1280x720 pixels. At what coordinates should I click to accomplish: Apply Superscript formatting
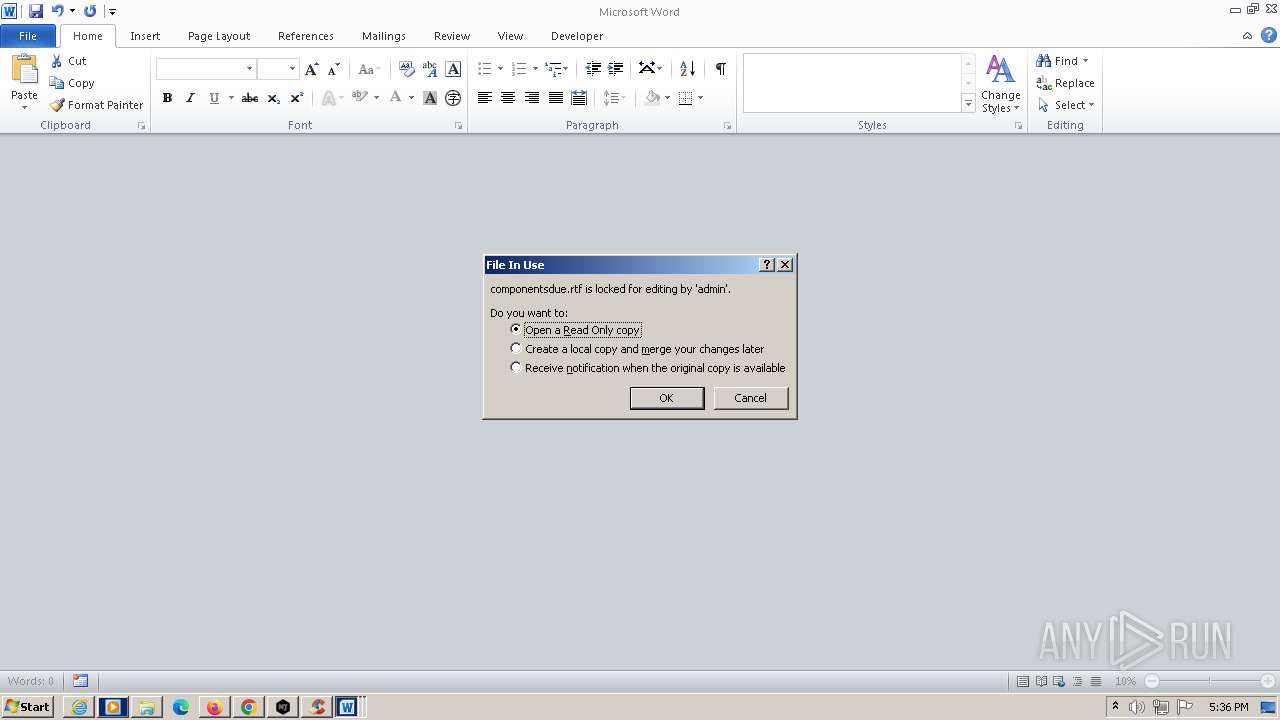point(297,98)
